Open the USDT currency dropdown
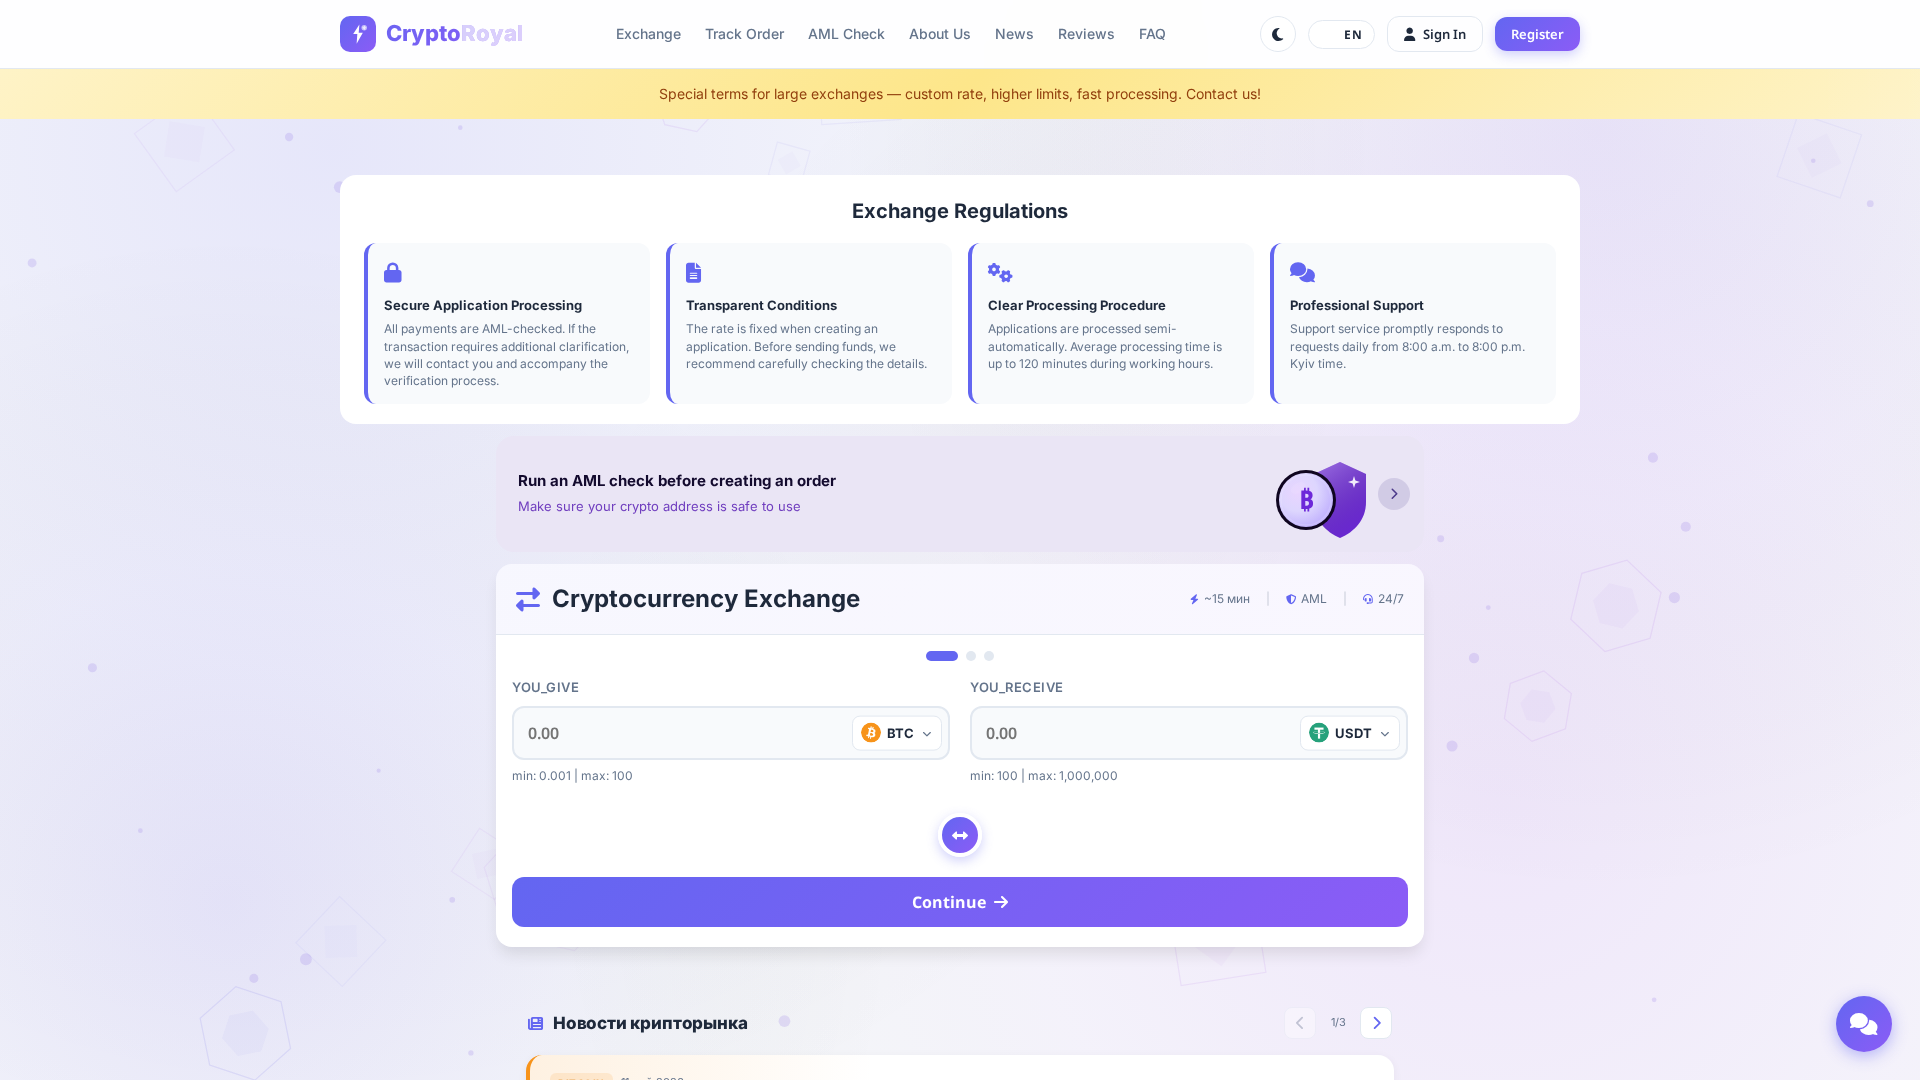Viewport: 1920px width, 1080px height. coord(1349,733)
